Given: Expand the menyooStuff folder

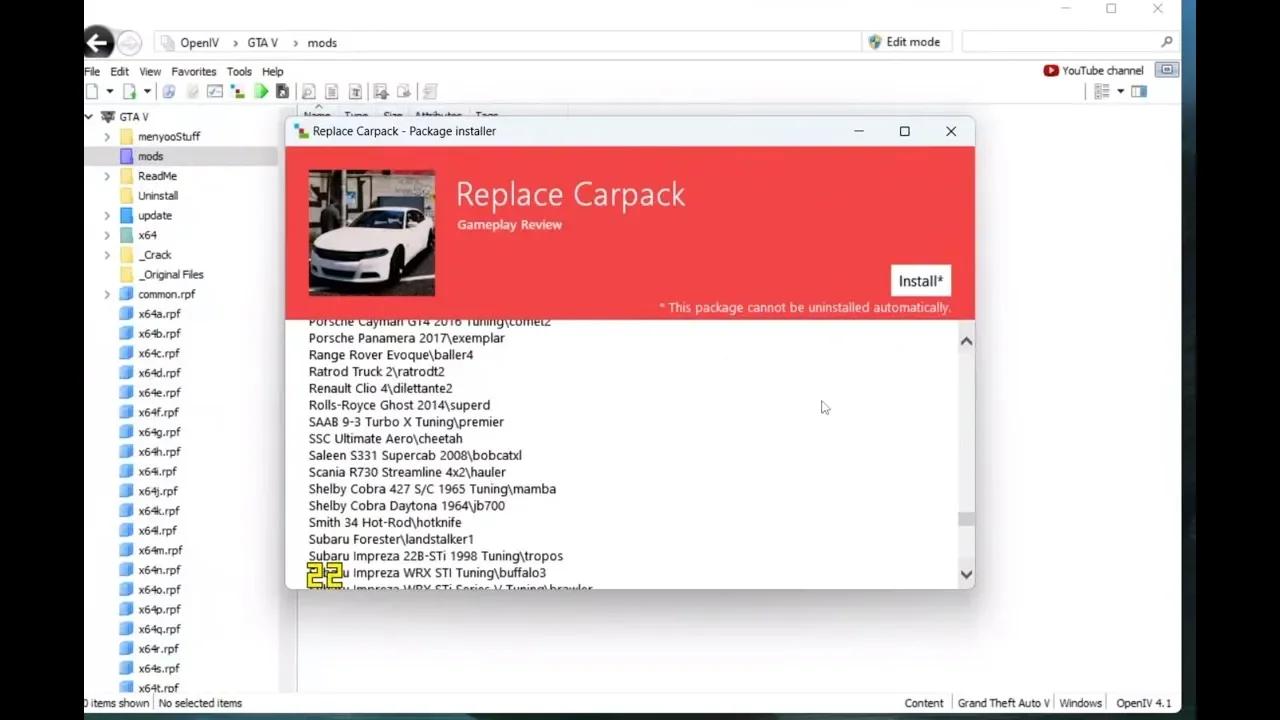Looking at the screenshot, I should tap(107, 136).
